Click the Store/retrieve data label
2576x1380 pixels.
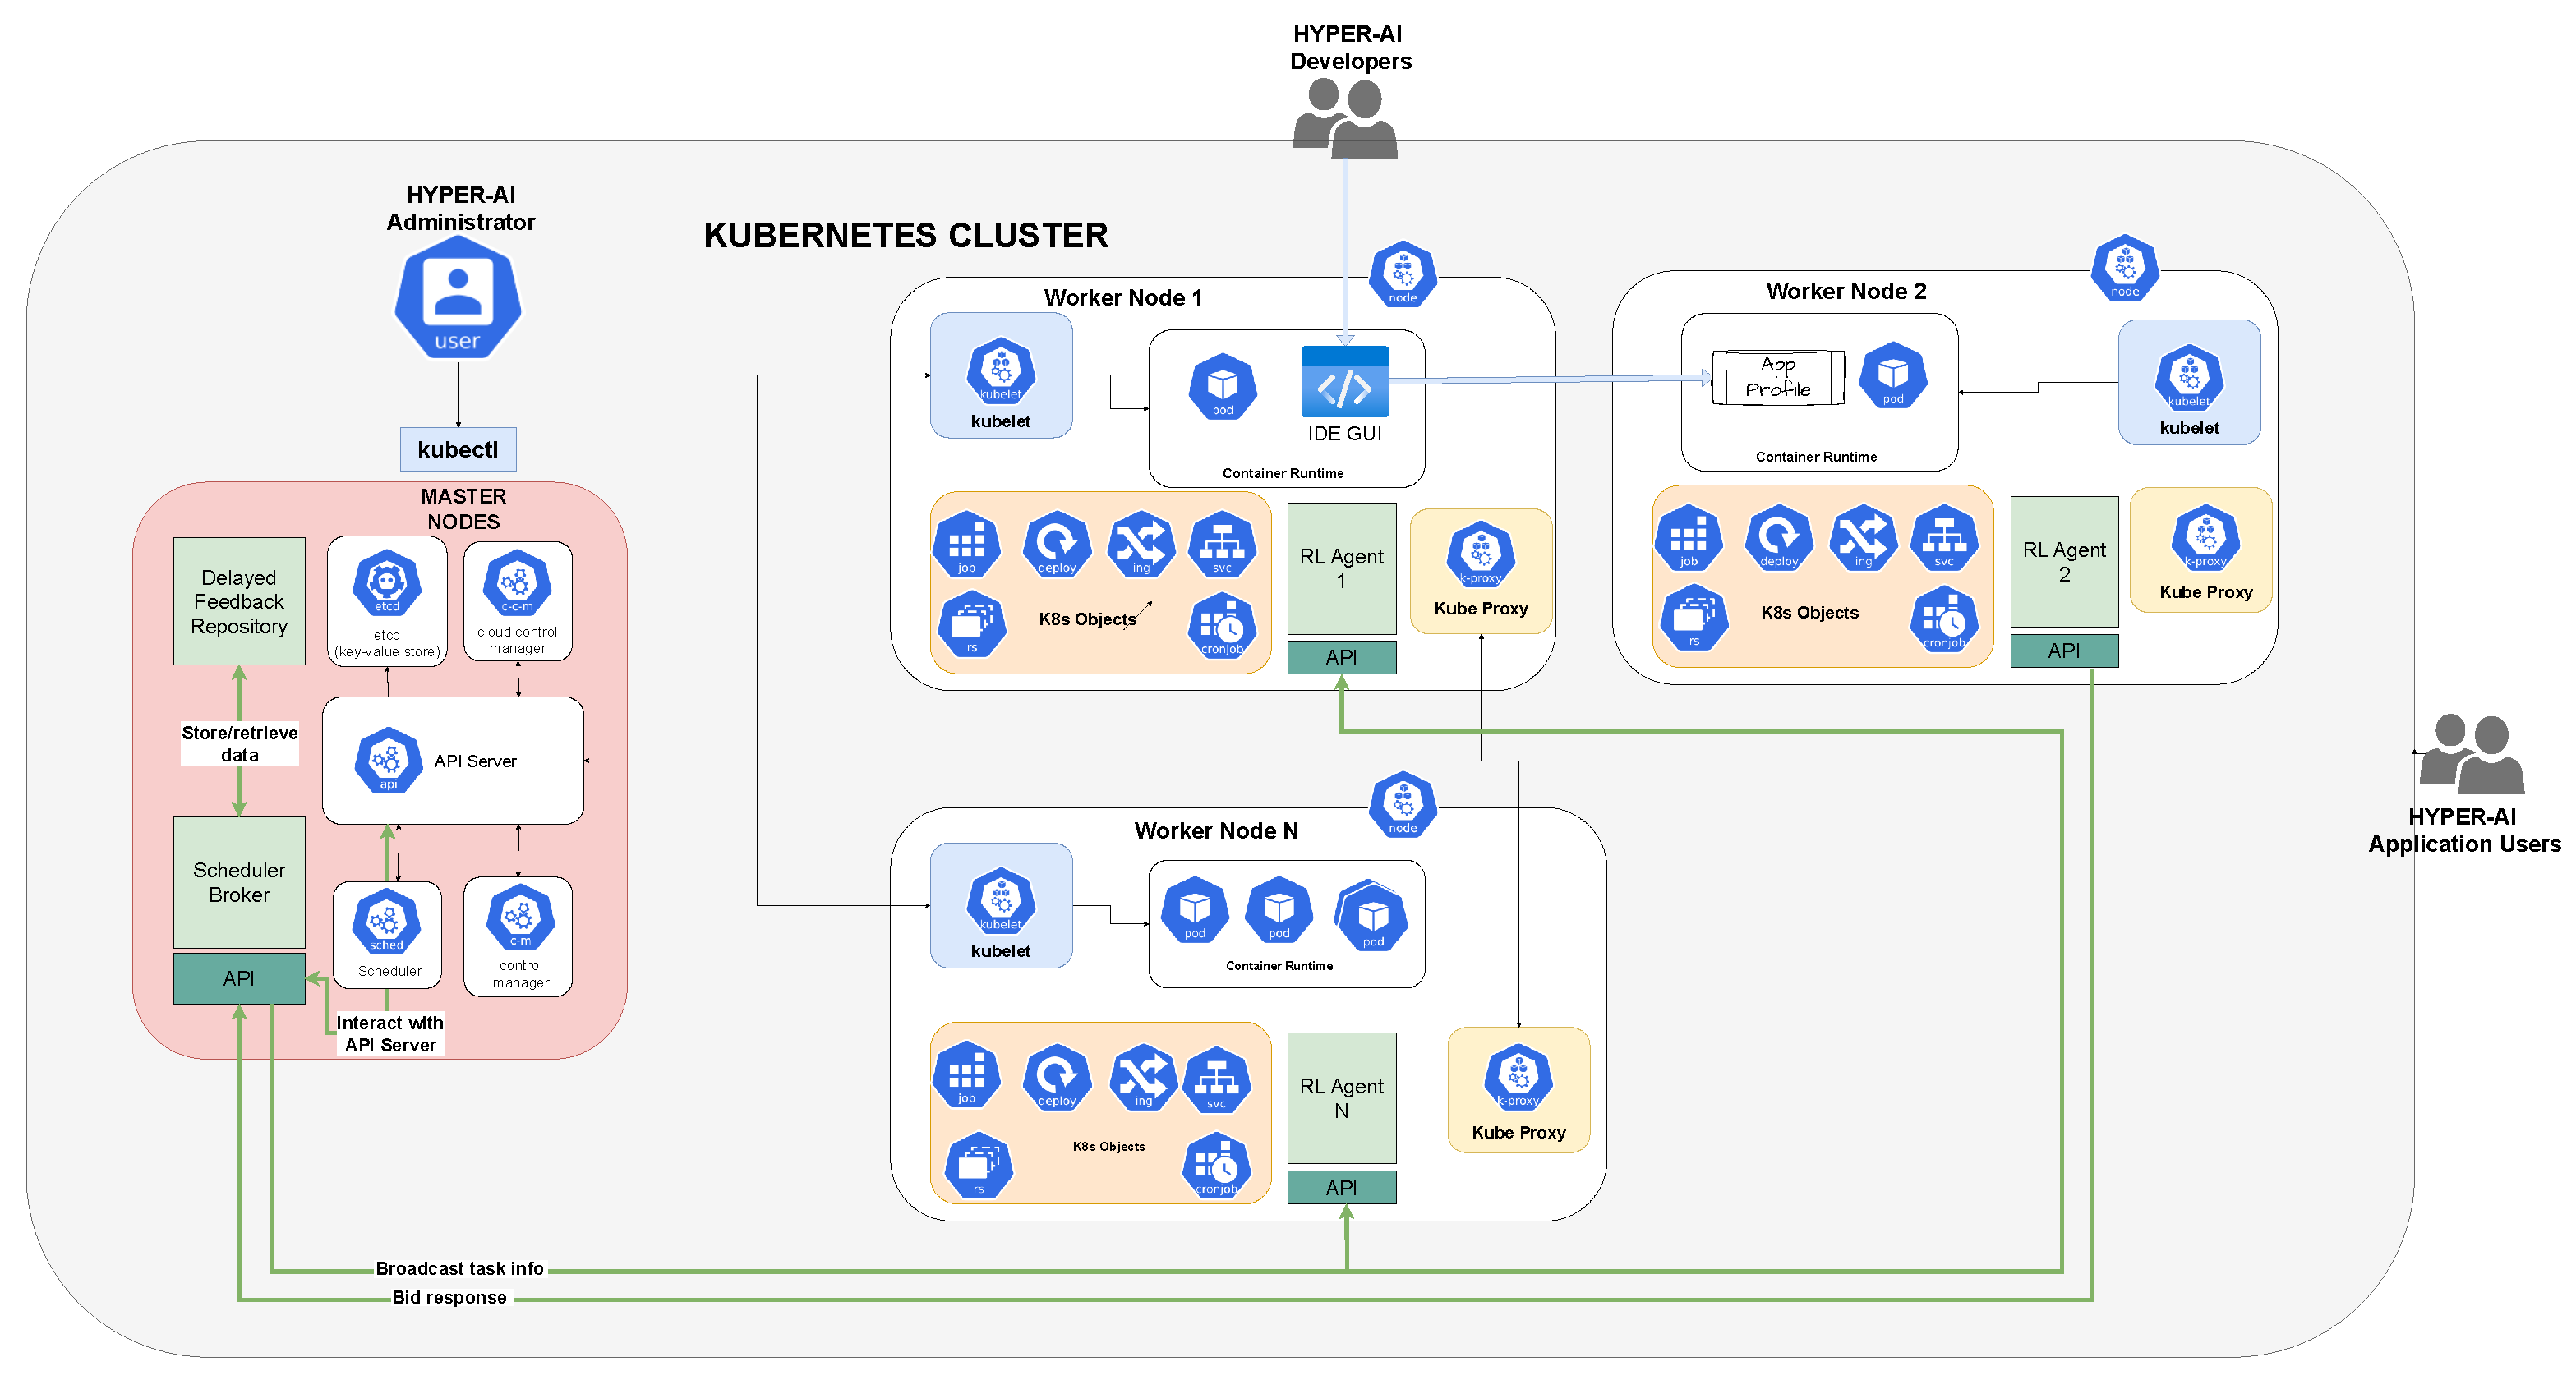click(x=239, y=743)
